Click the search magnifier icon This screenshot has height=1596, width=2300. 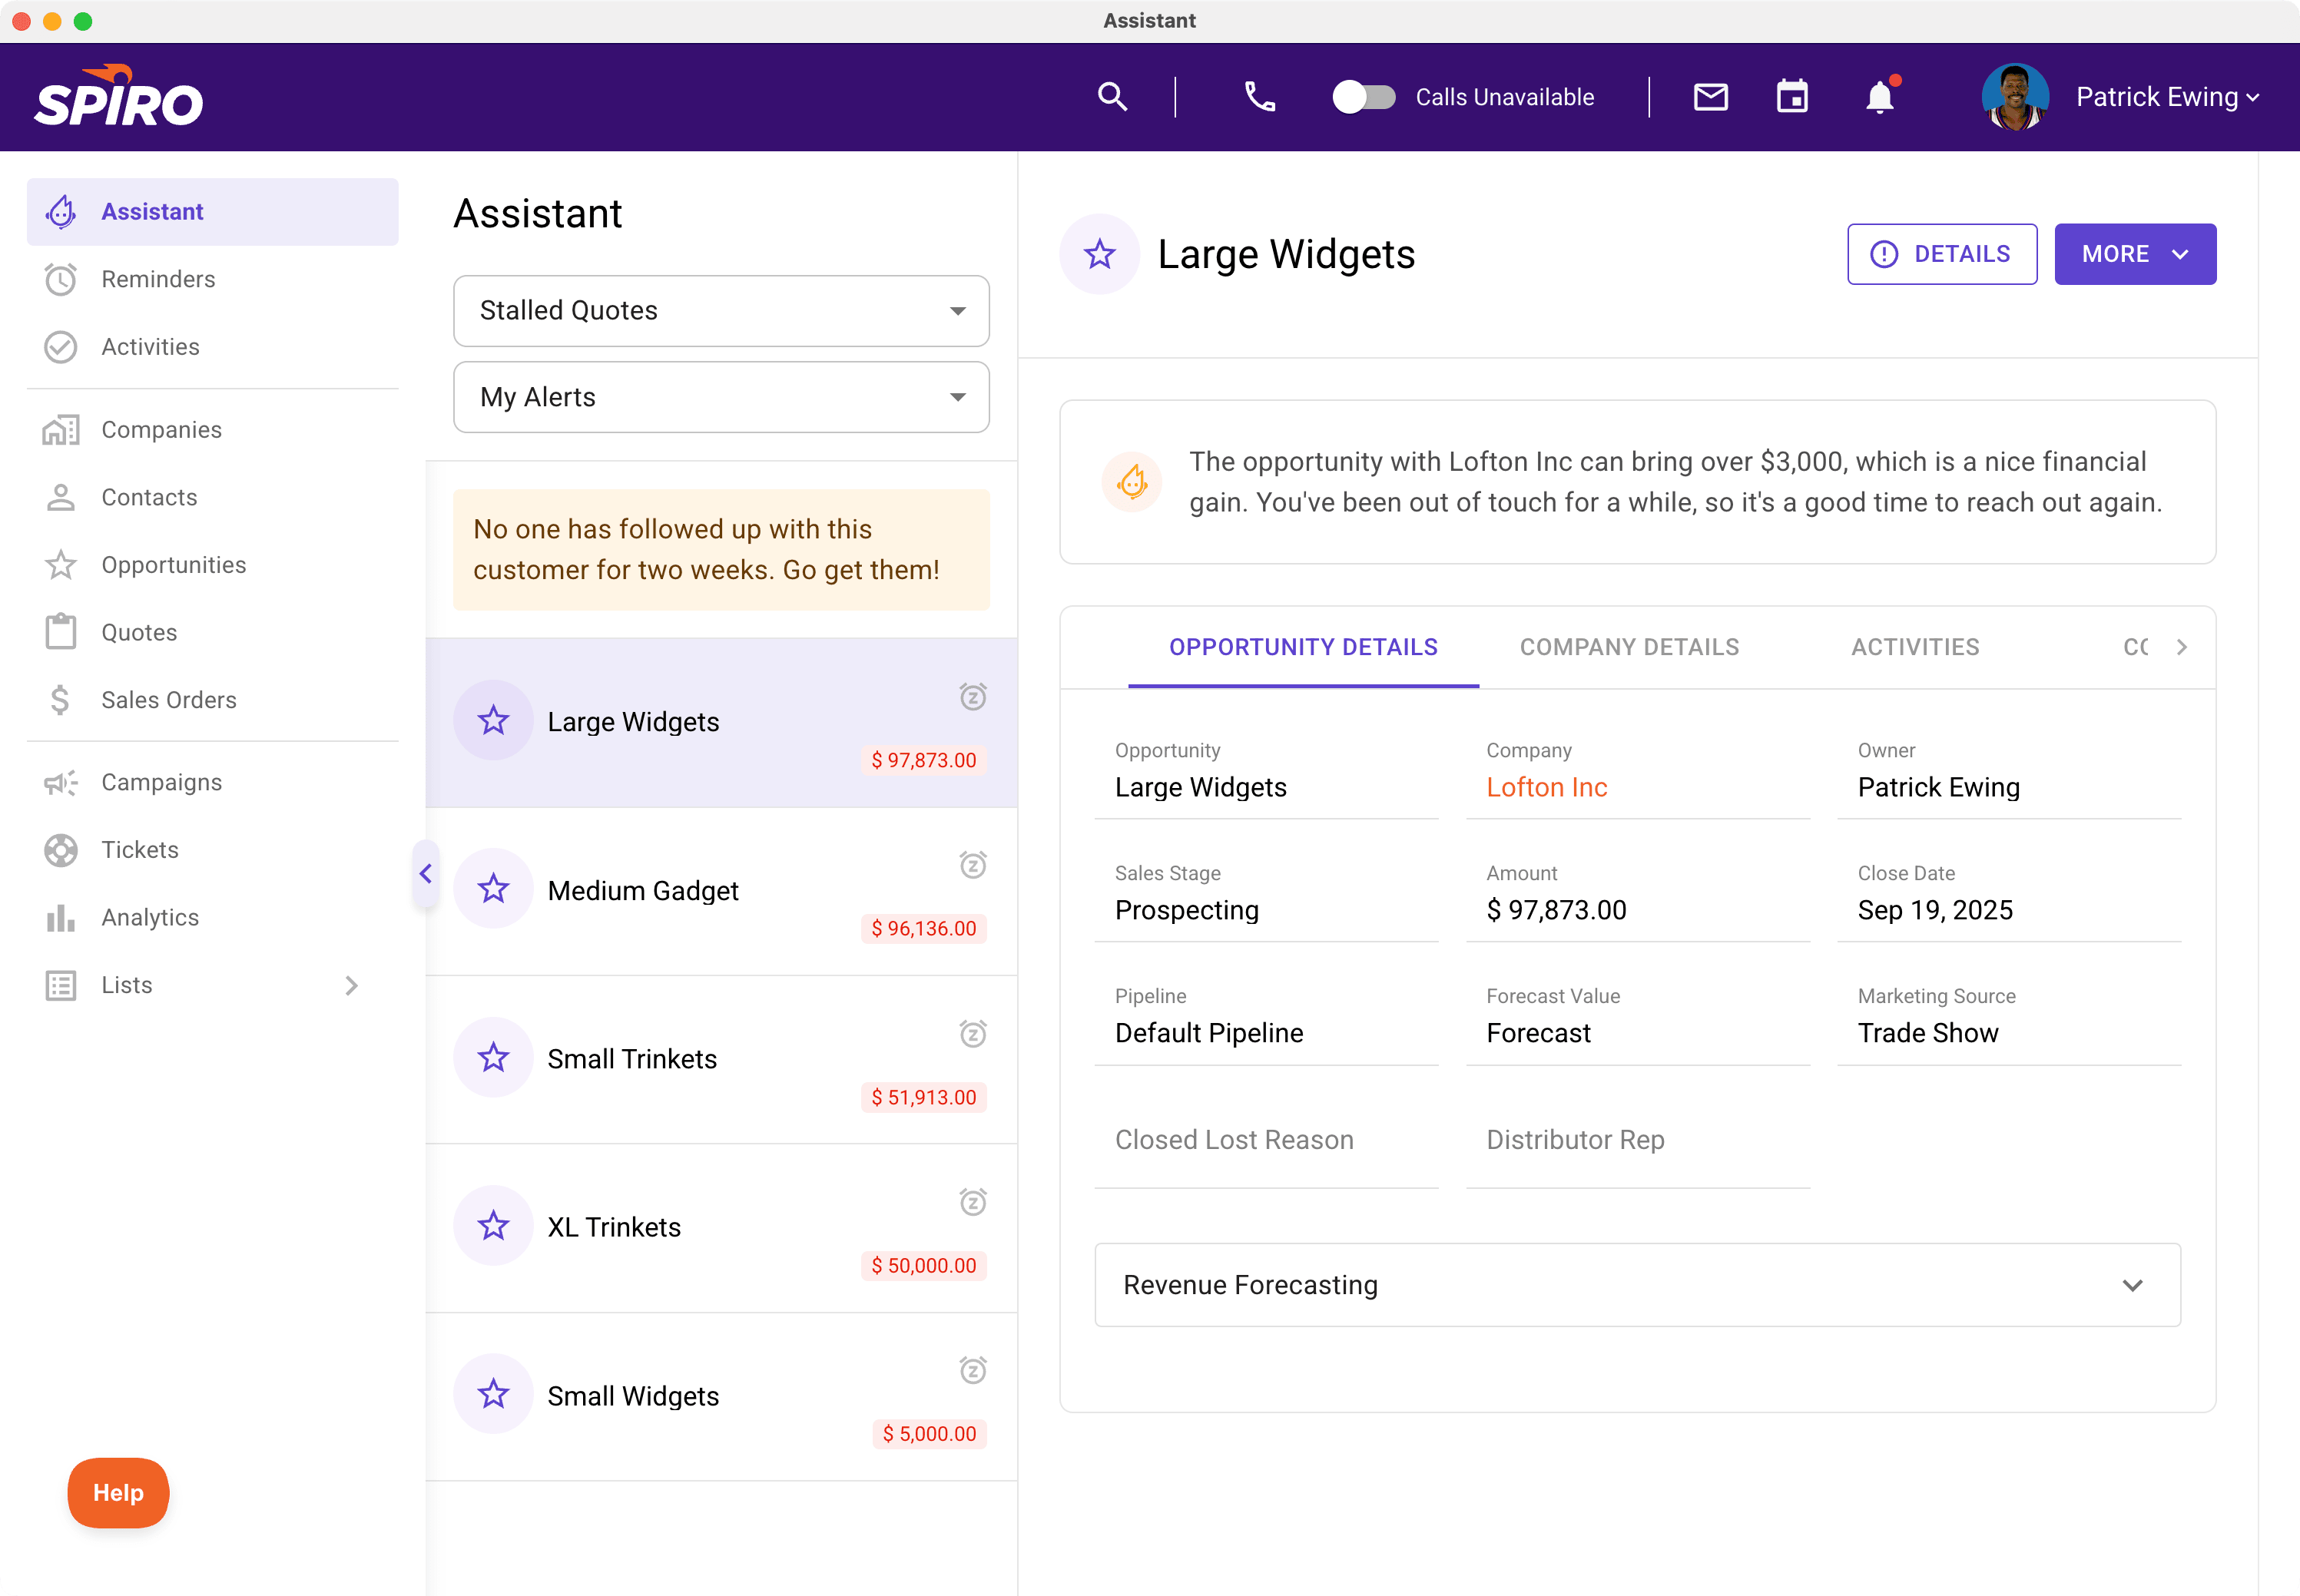click(x=1112, y=97)
